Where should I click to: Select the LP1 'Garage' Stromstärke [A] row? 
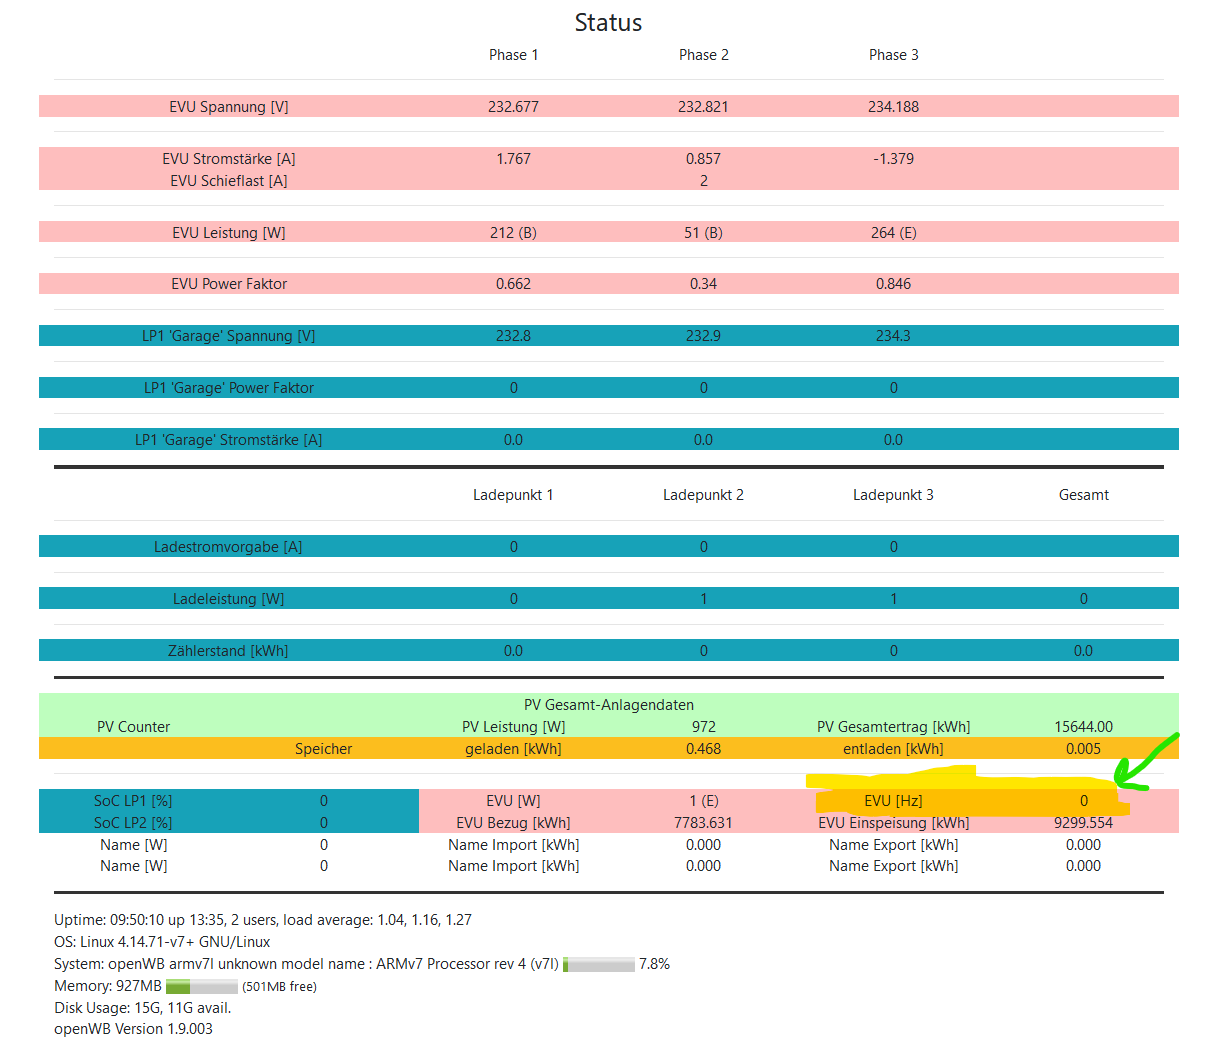pos(609,439)
